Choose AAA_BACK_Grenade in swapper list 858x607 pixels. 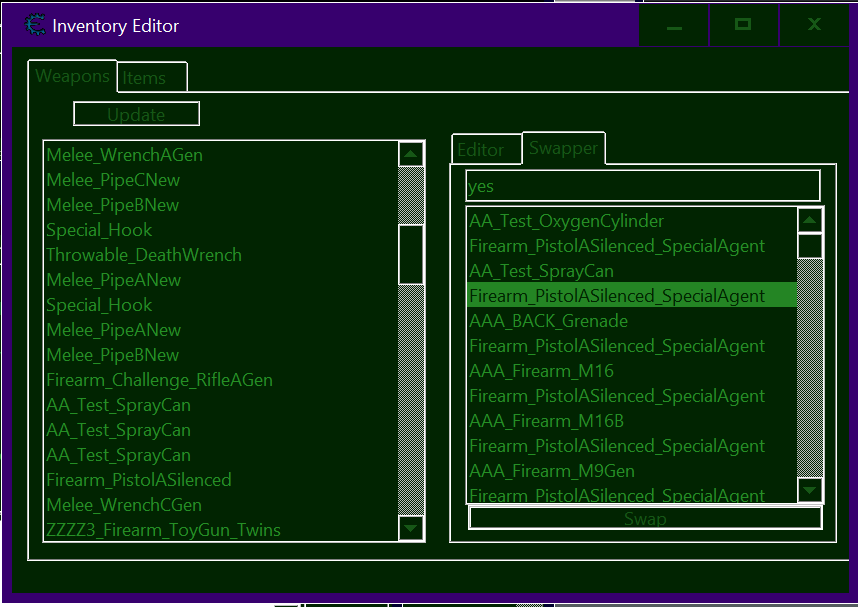[548, 321]
